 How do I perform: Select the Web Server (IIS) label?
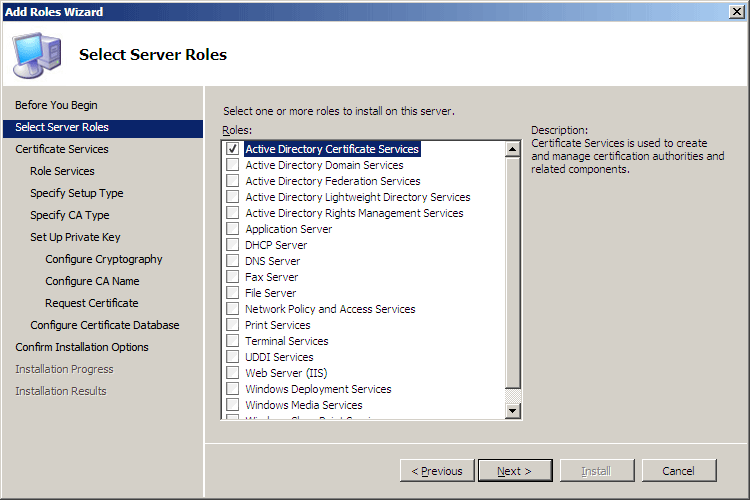(x=286, y=373)
